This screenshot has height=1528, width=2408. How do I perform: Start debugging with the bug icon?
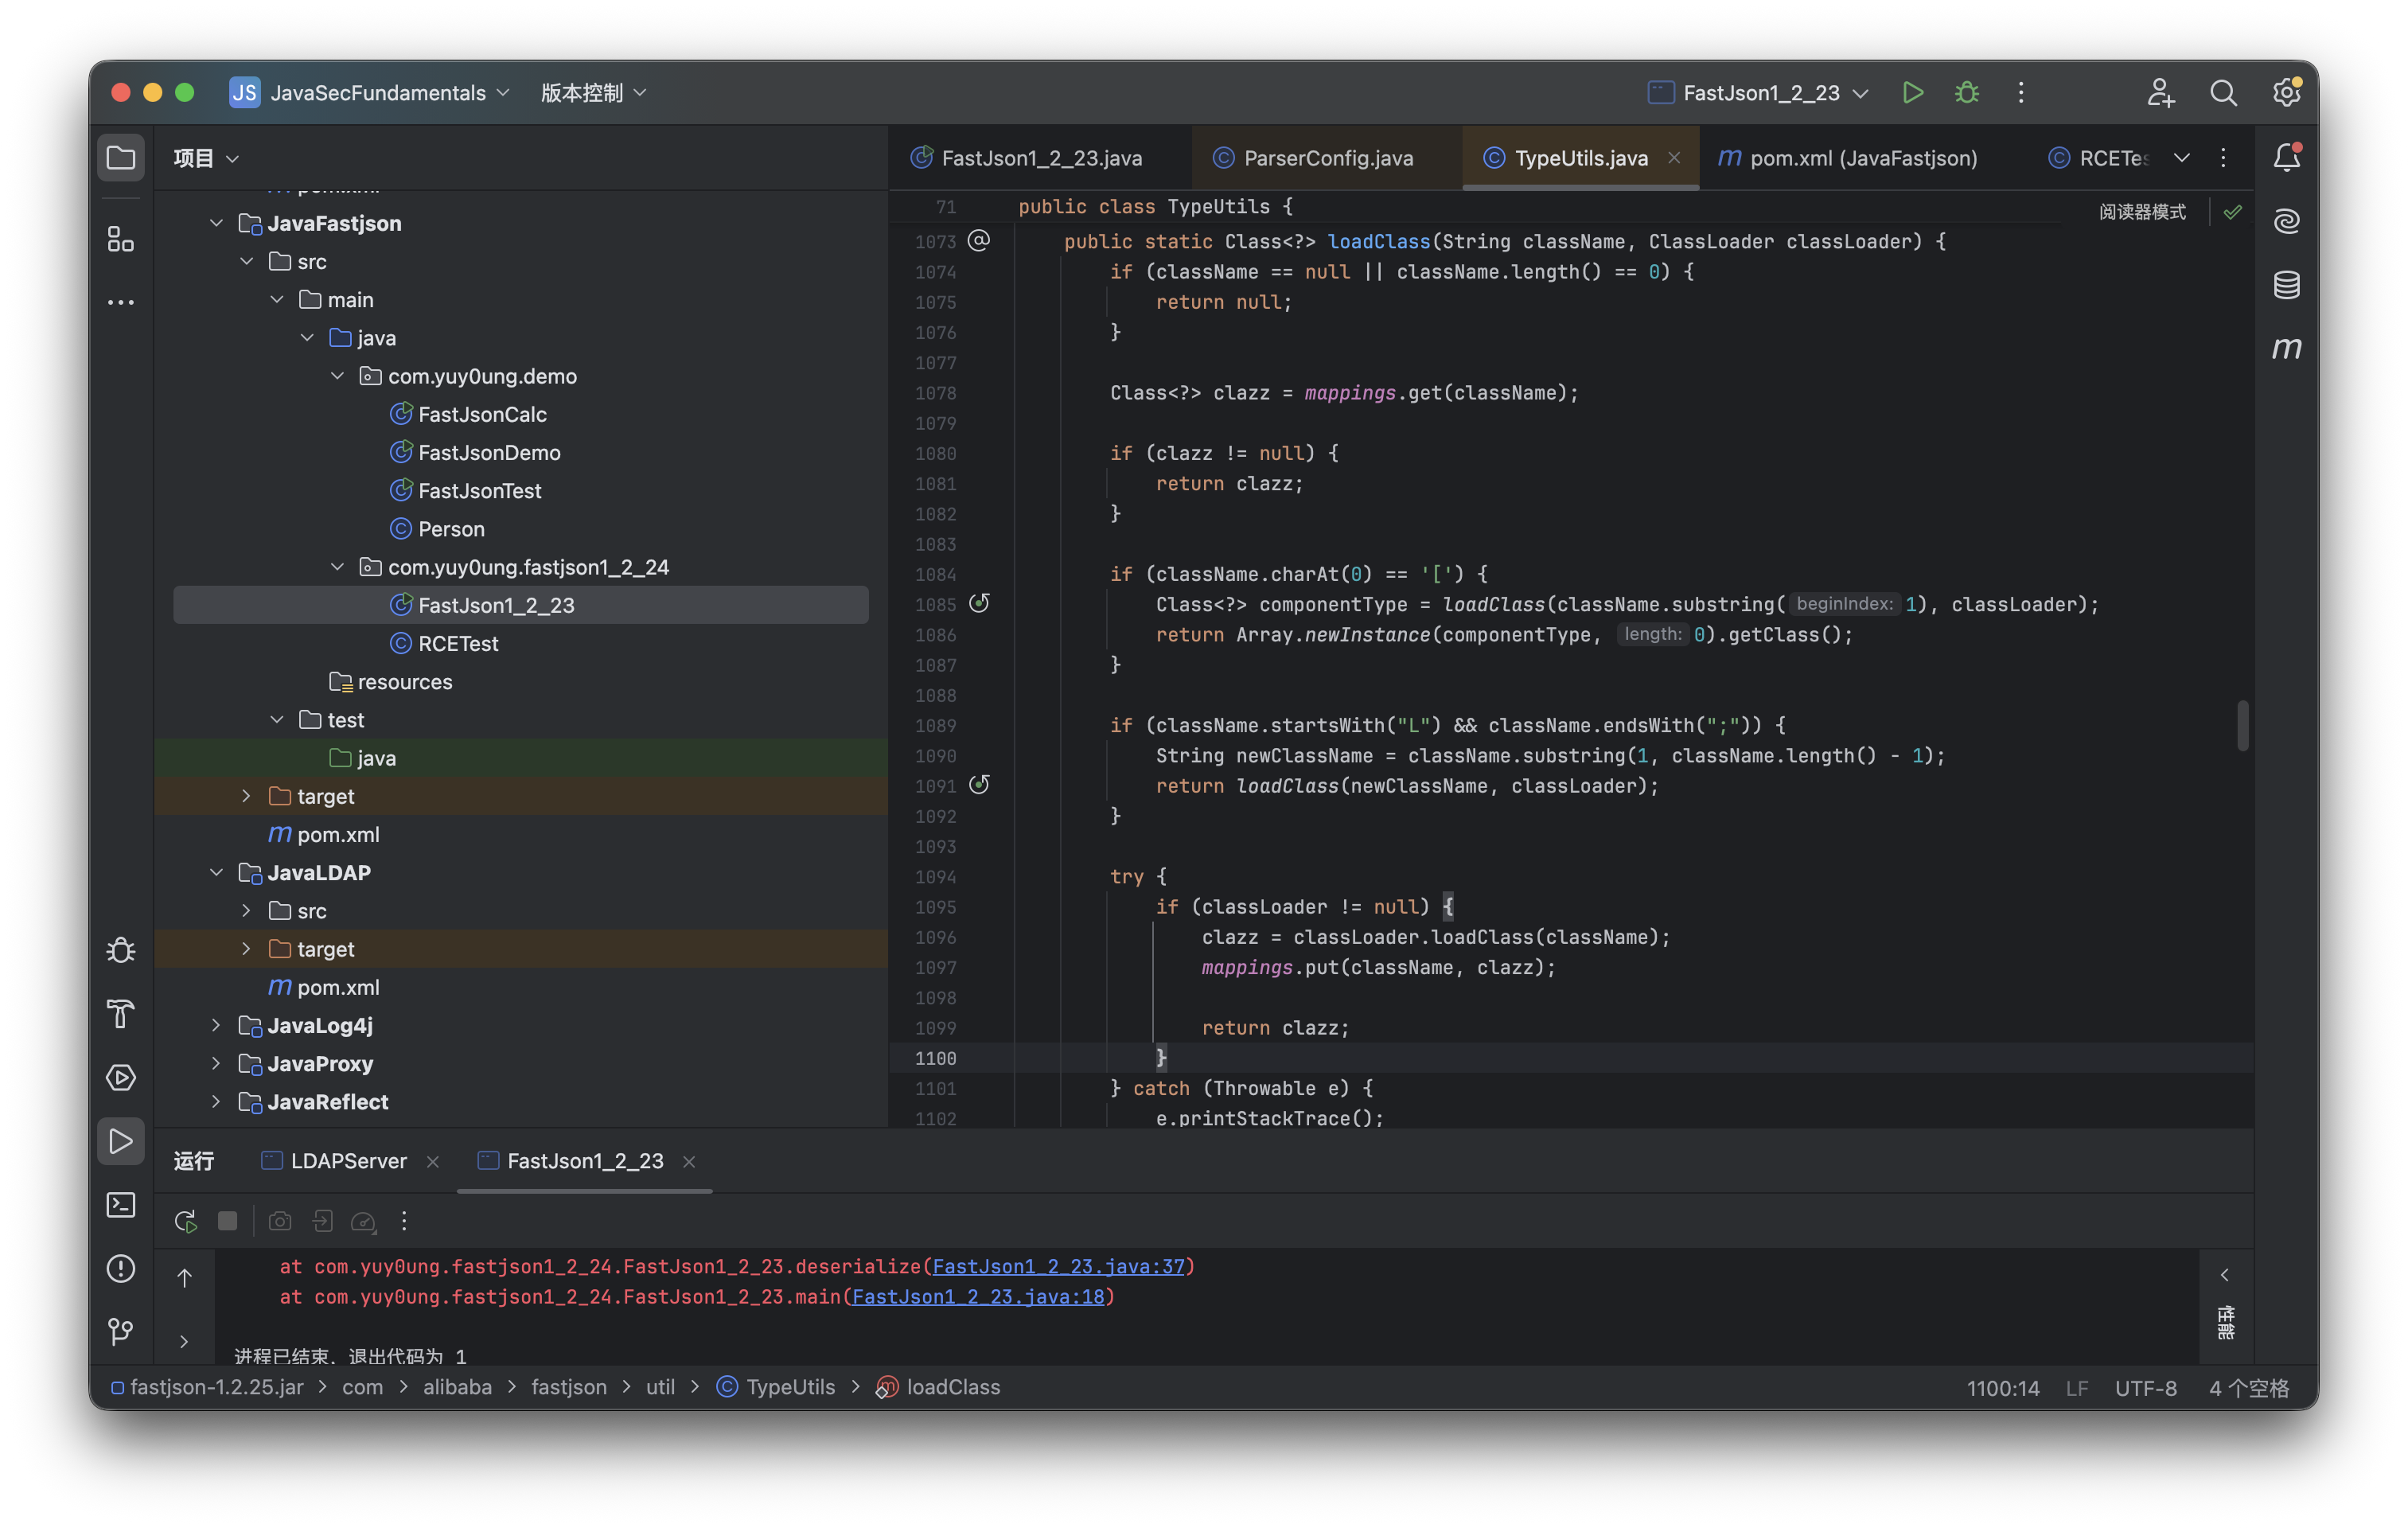point(1966,93)
